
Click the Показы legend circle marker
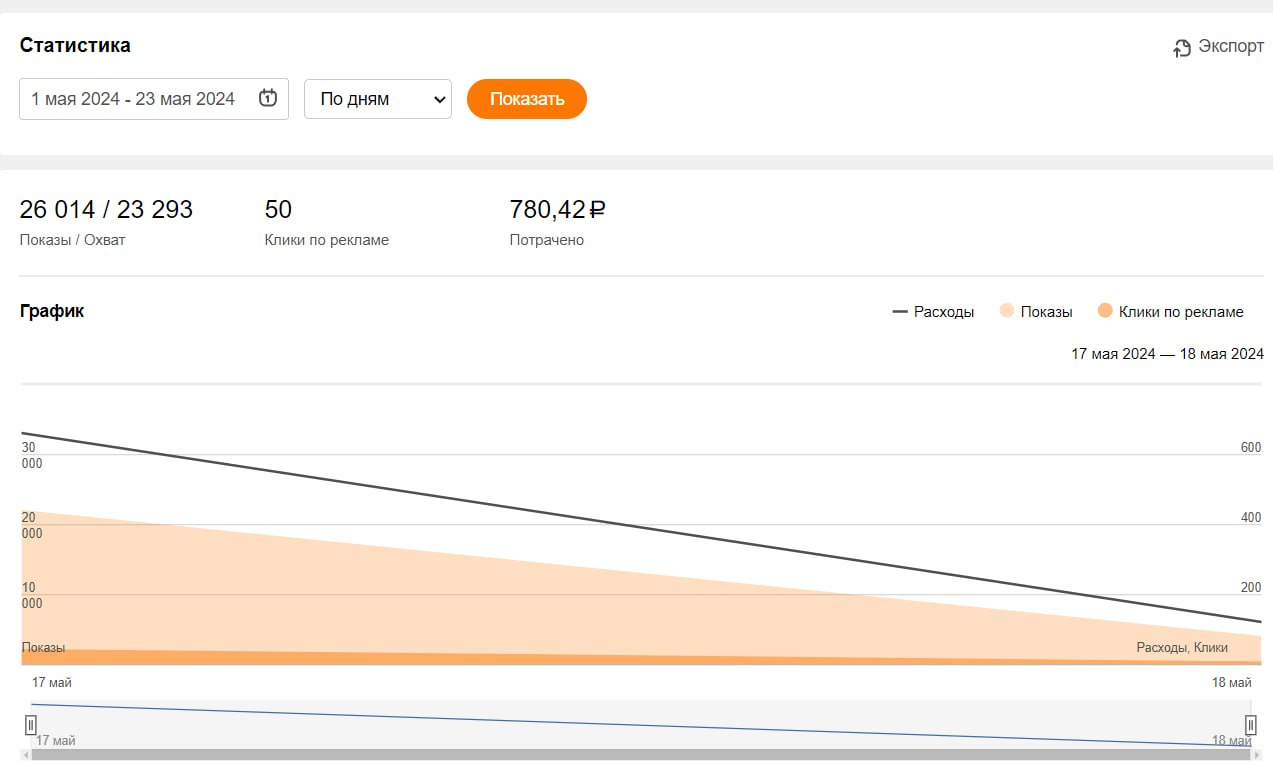1007,311
